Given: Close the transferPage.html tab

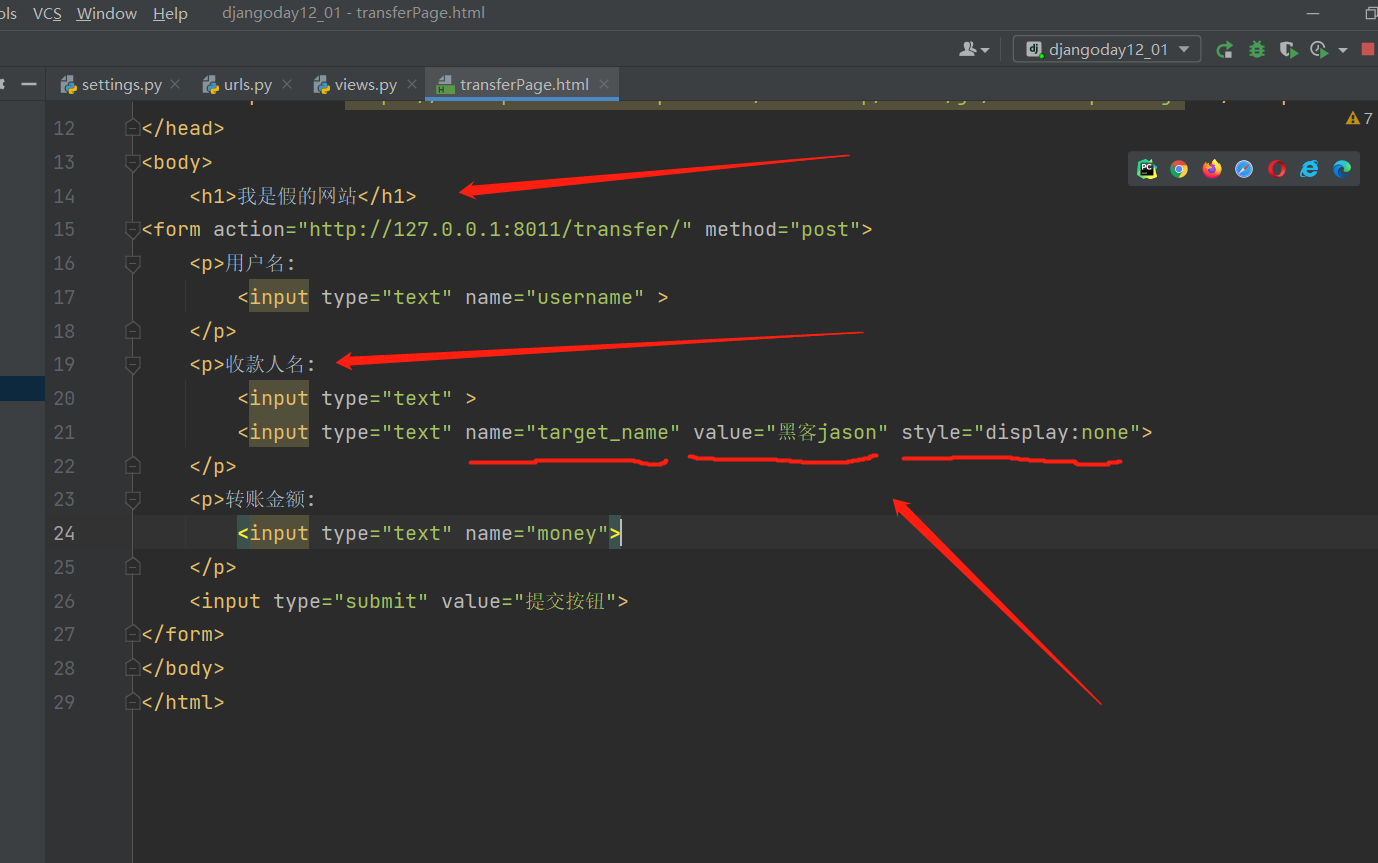Looking at the screenshot, I should [602, 85].
